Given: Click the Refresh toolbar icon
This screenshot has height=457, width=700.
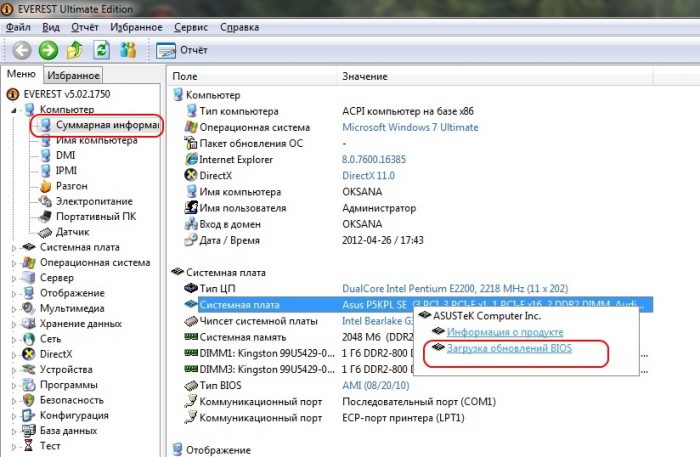Looking at the screenshot, I should pyautogui.click(x=101, y=50).
